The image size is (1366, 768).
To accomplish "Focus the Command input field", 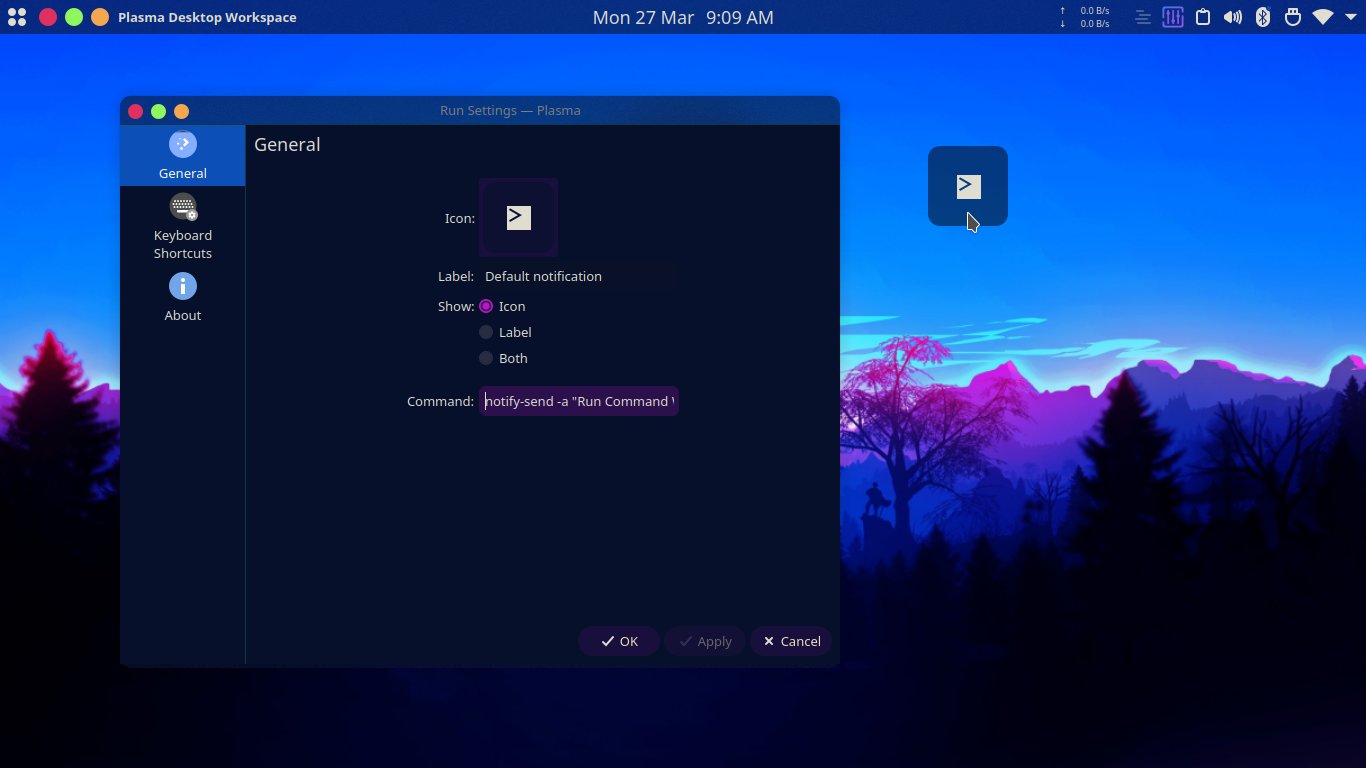I will [x=579, y=401].
